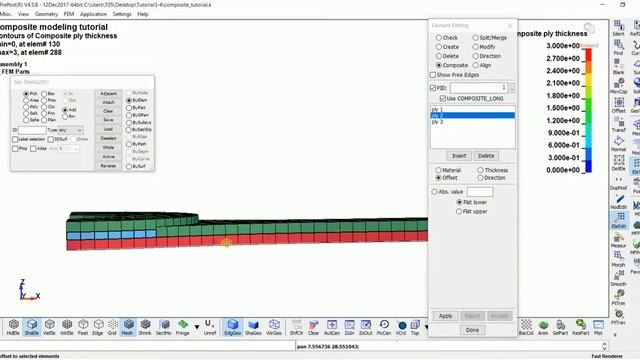640x360 pixels.
Task: Select the WirEle wireframe element icon
Action: pyautogui.click(x=67, y=327)
